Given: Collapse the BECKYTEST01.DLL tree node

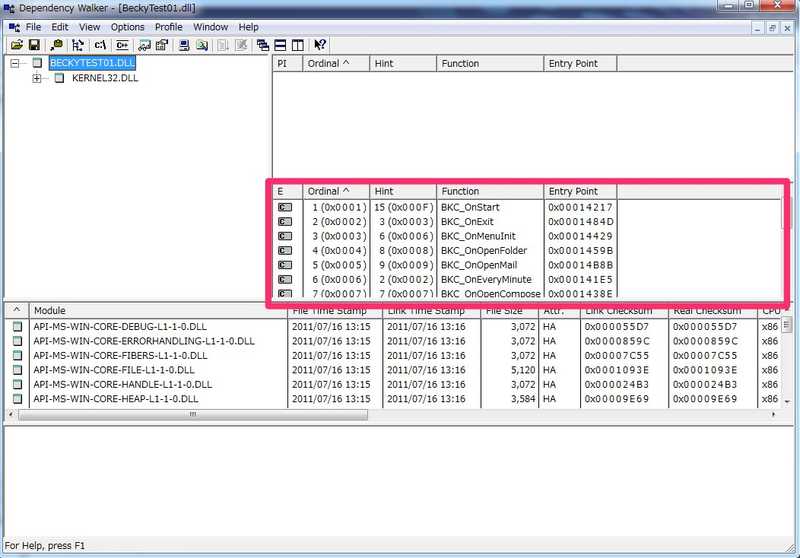Looking at the screenshot, I should (15, 63).
